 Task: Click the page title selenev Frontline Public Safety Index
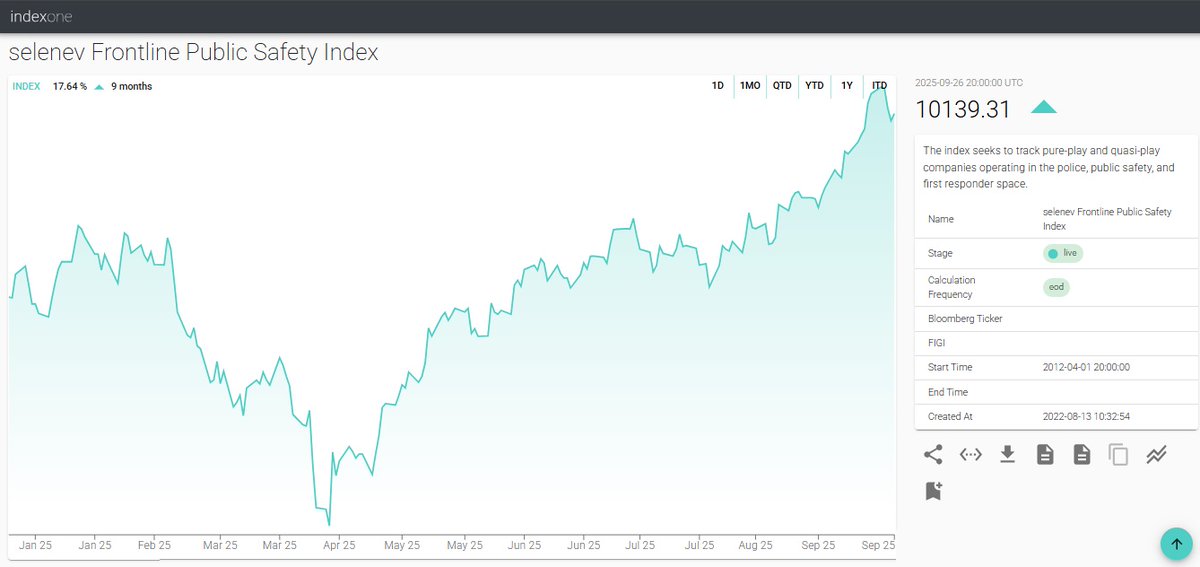click(193, 52)
